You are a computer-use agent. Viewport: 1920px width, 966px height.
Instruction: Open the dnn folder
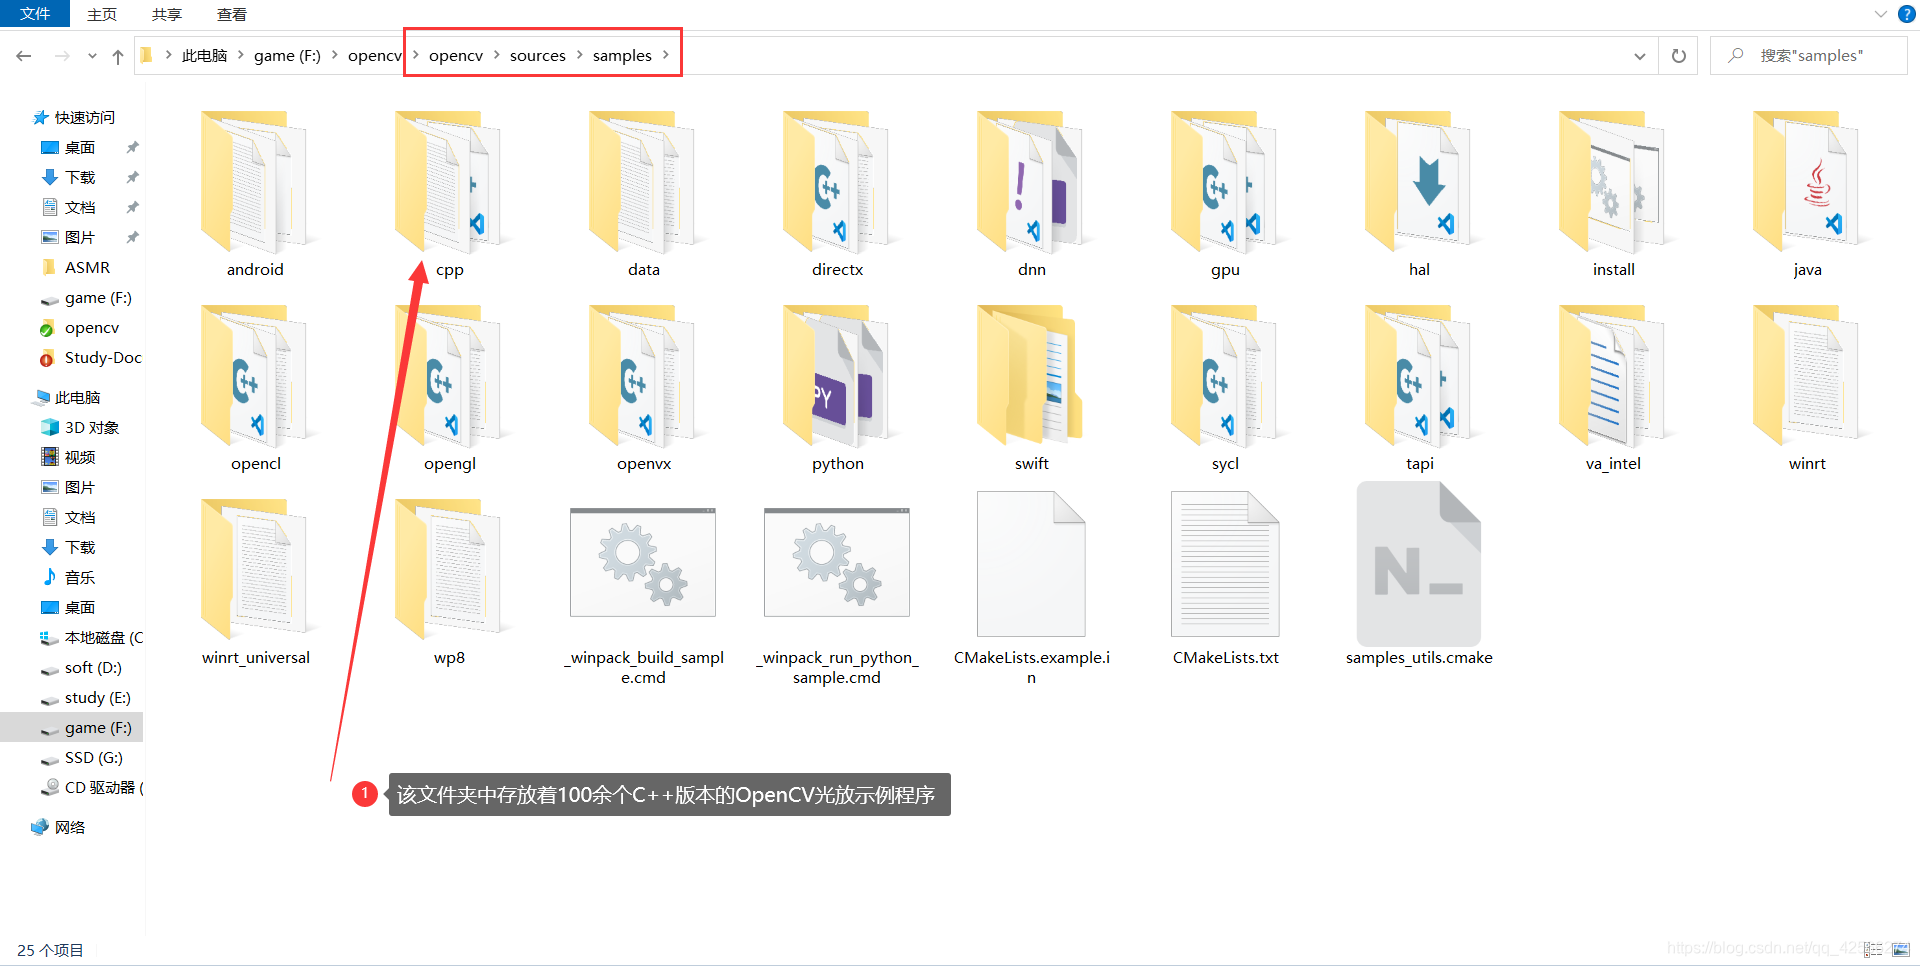pos(1031,193)
